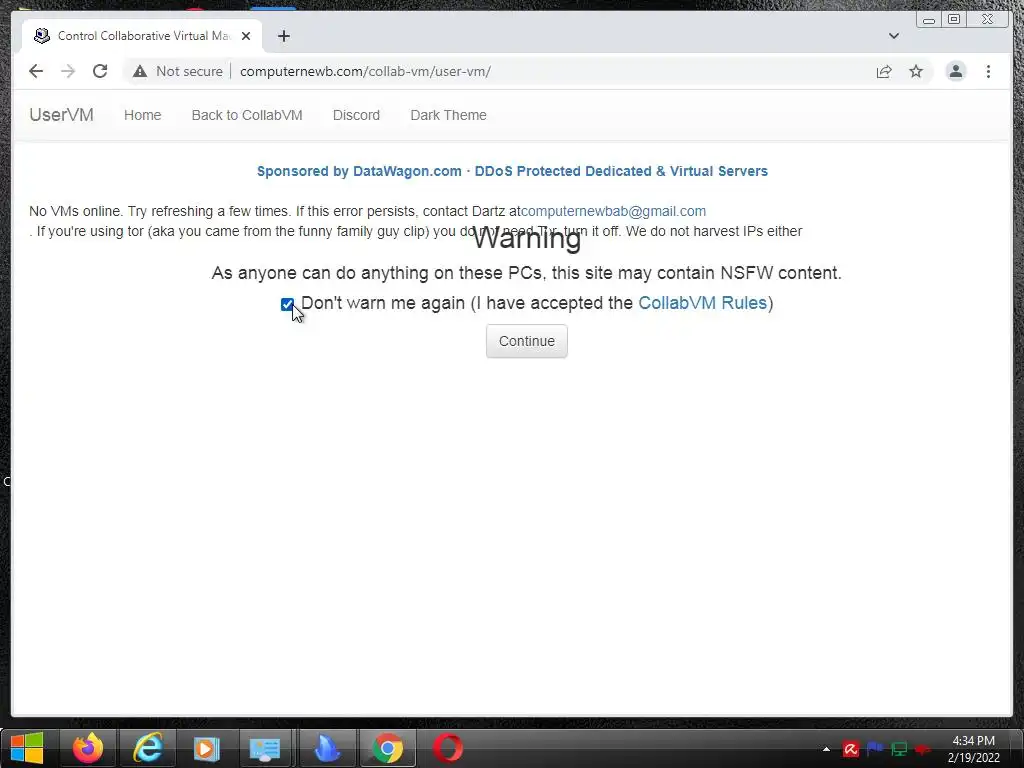Image resolution: width=1024 pixels, height=768 pixels.
Task: Open the Chrome profile avatar
Action: click(955, 71)
